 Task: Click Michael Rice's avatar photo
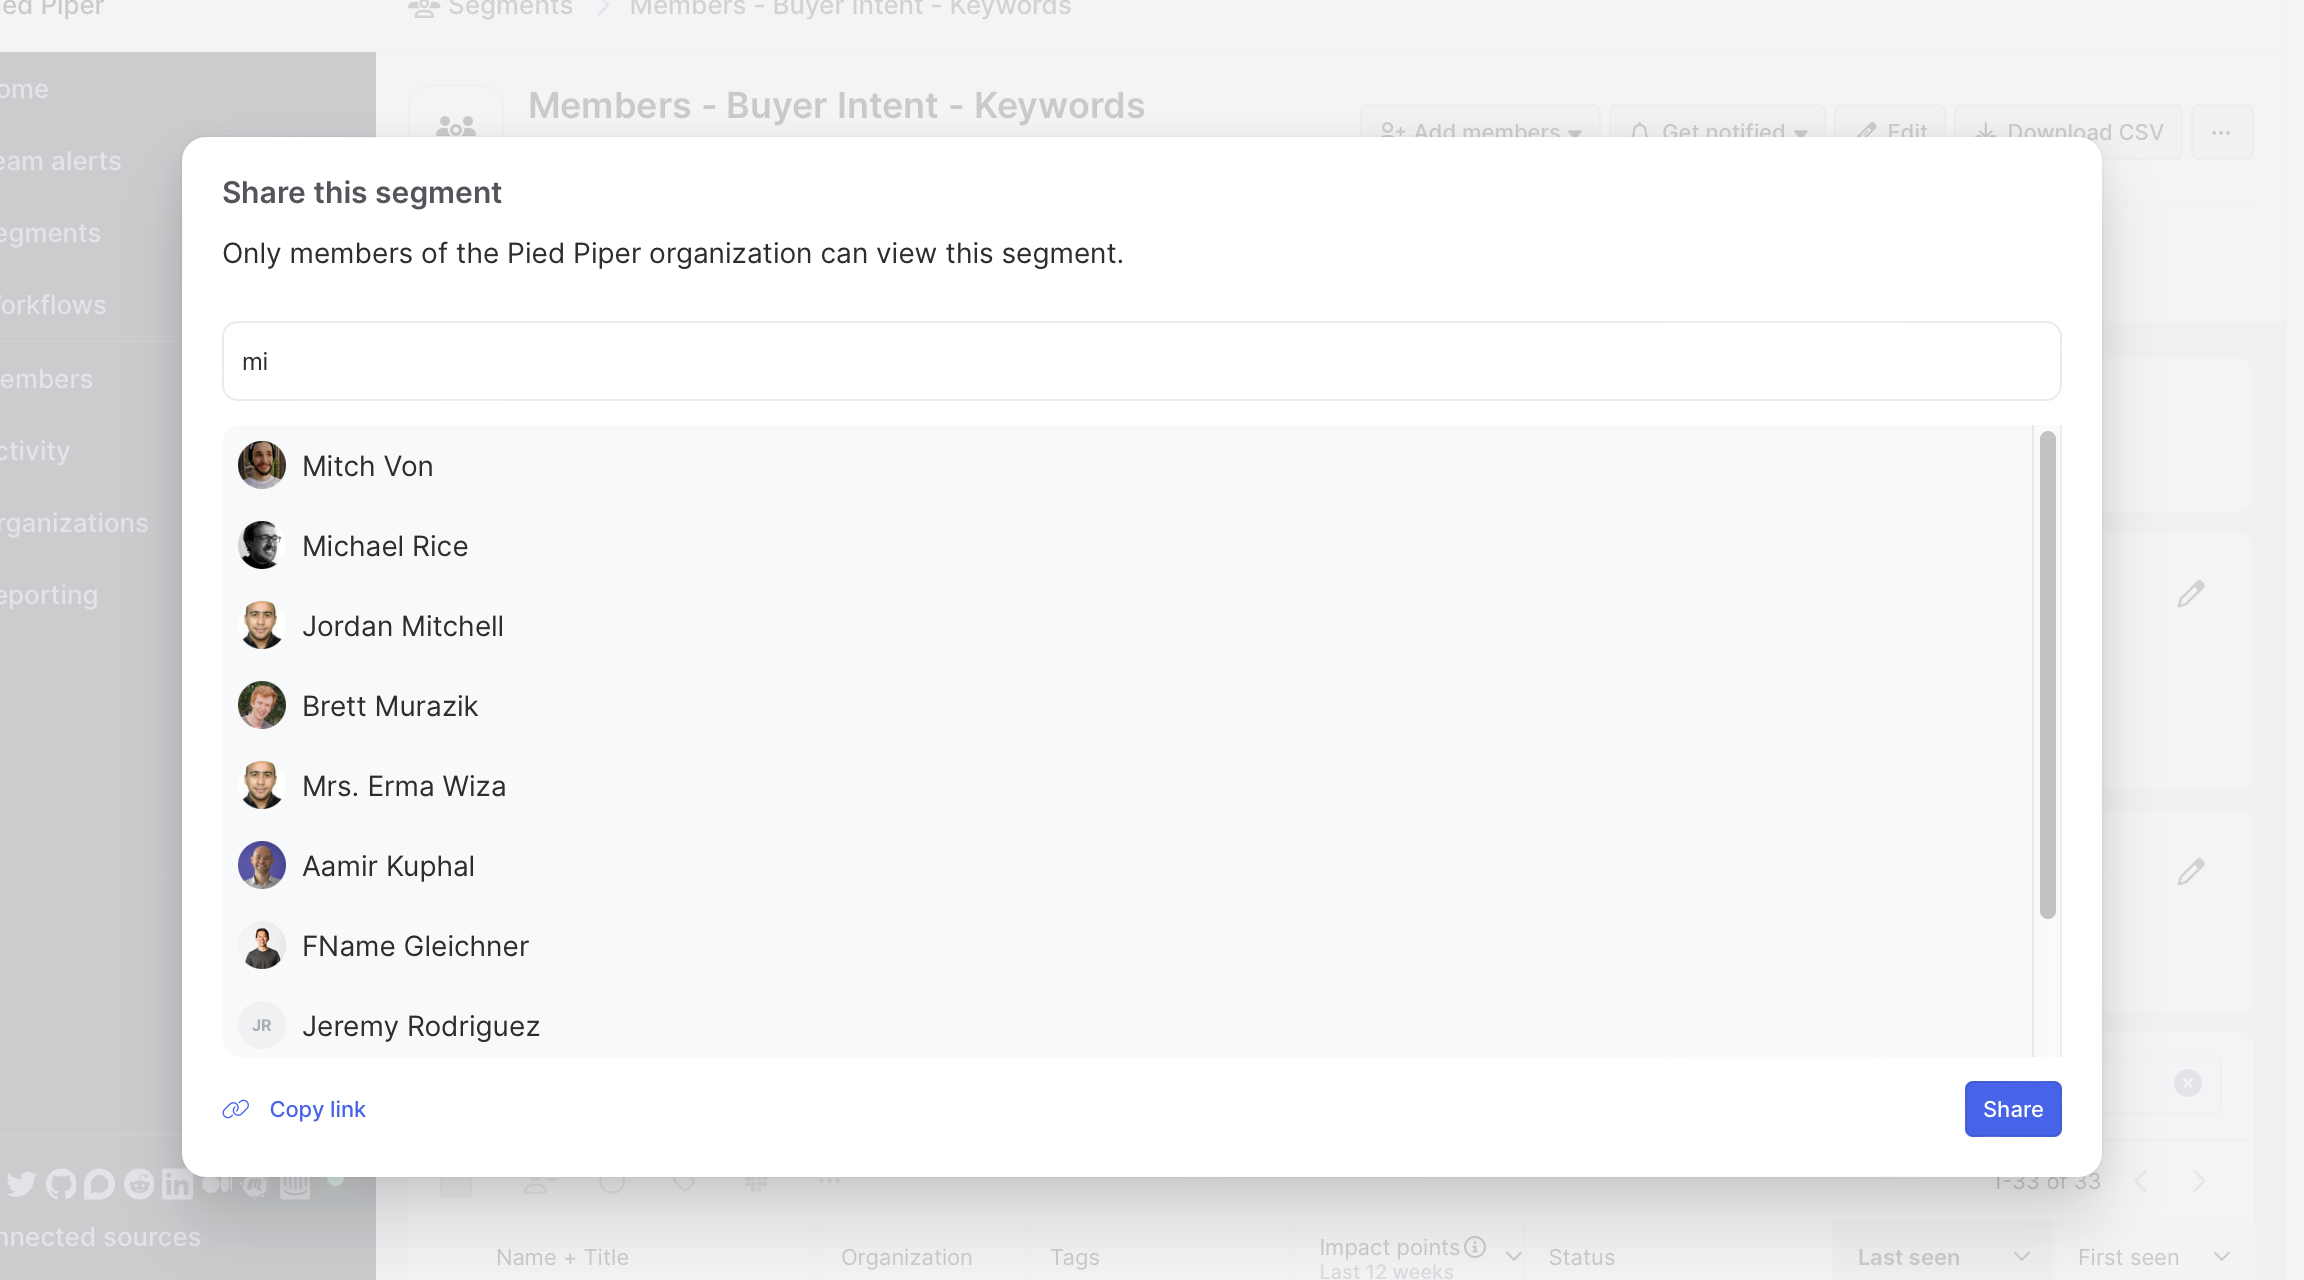[261, 545]
